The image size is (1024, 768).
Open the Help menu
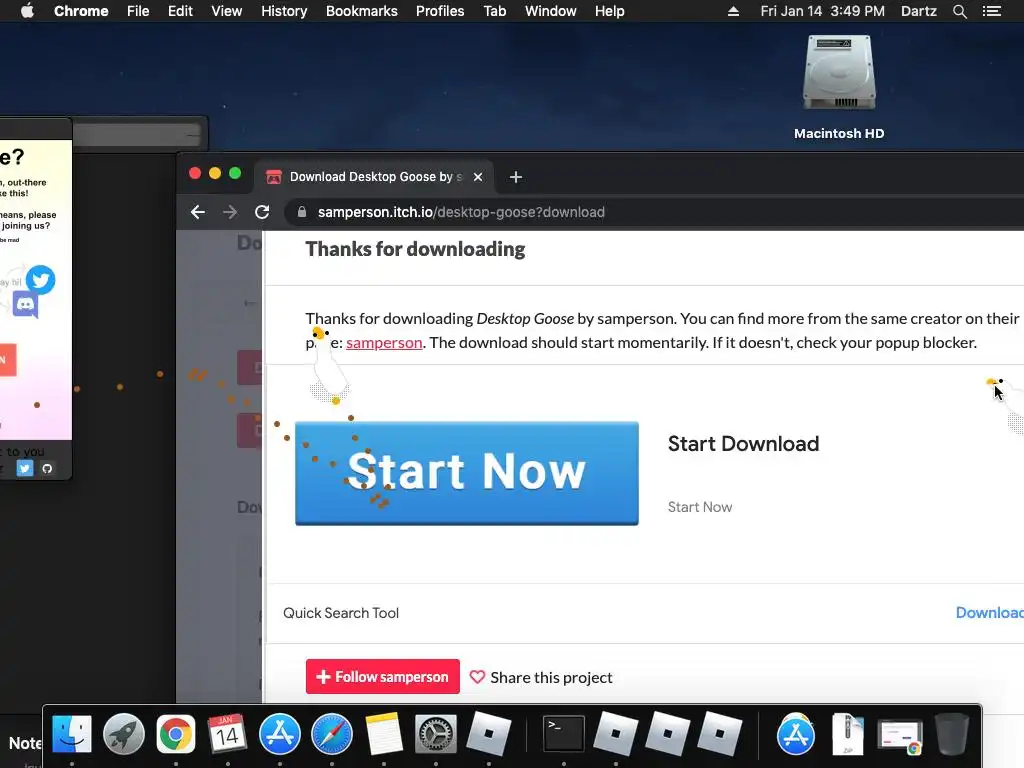pyautogui.click(x=609, y=11)
